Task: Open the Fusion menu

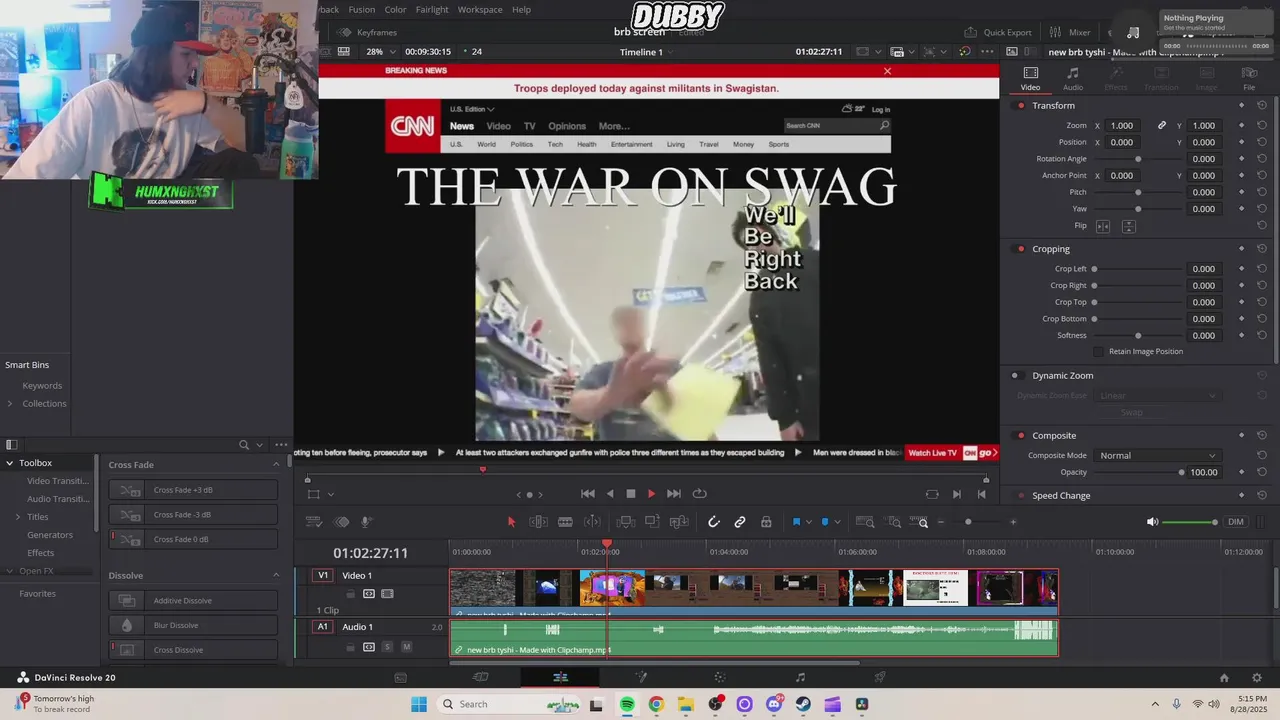Action: [362, 10]
